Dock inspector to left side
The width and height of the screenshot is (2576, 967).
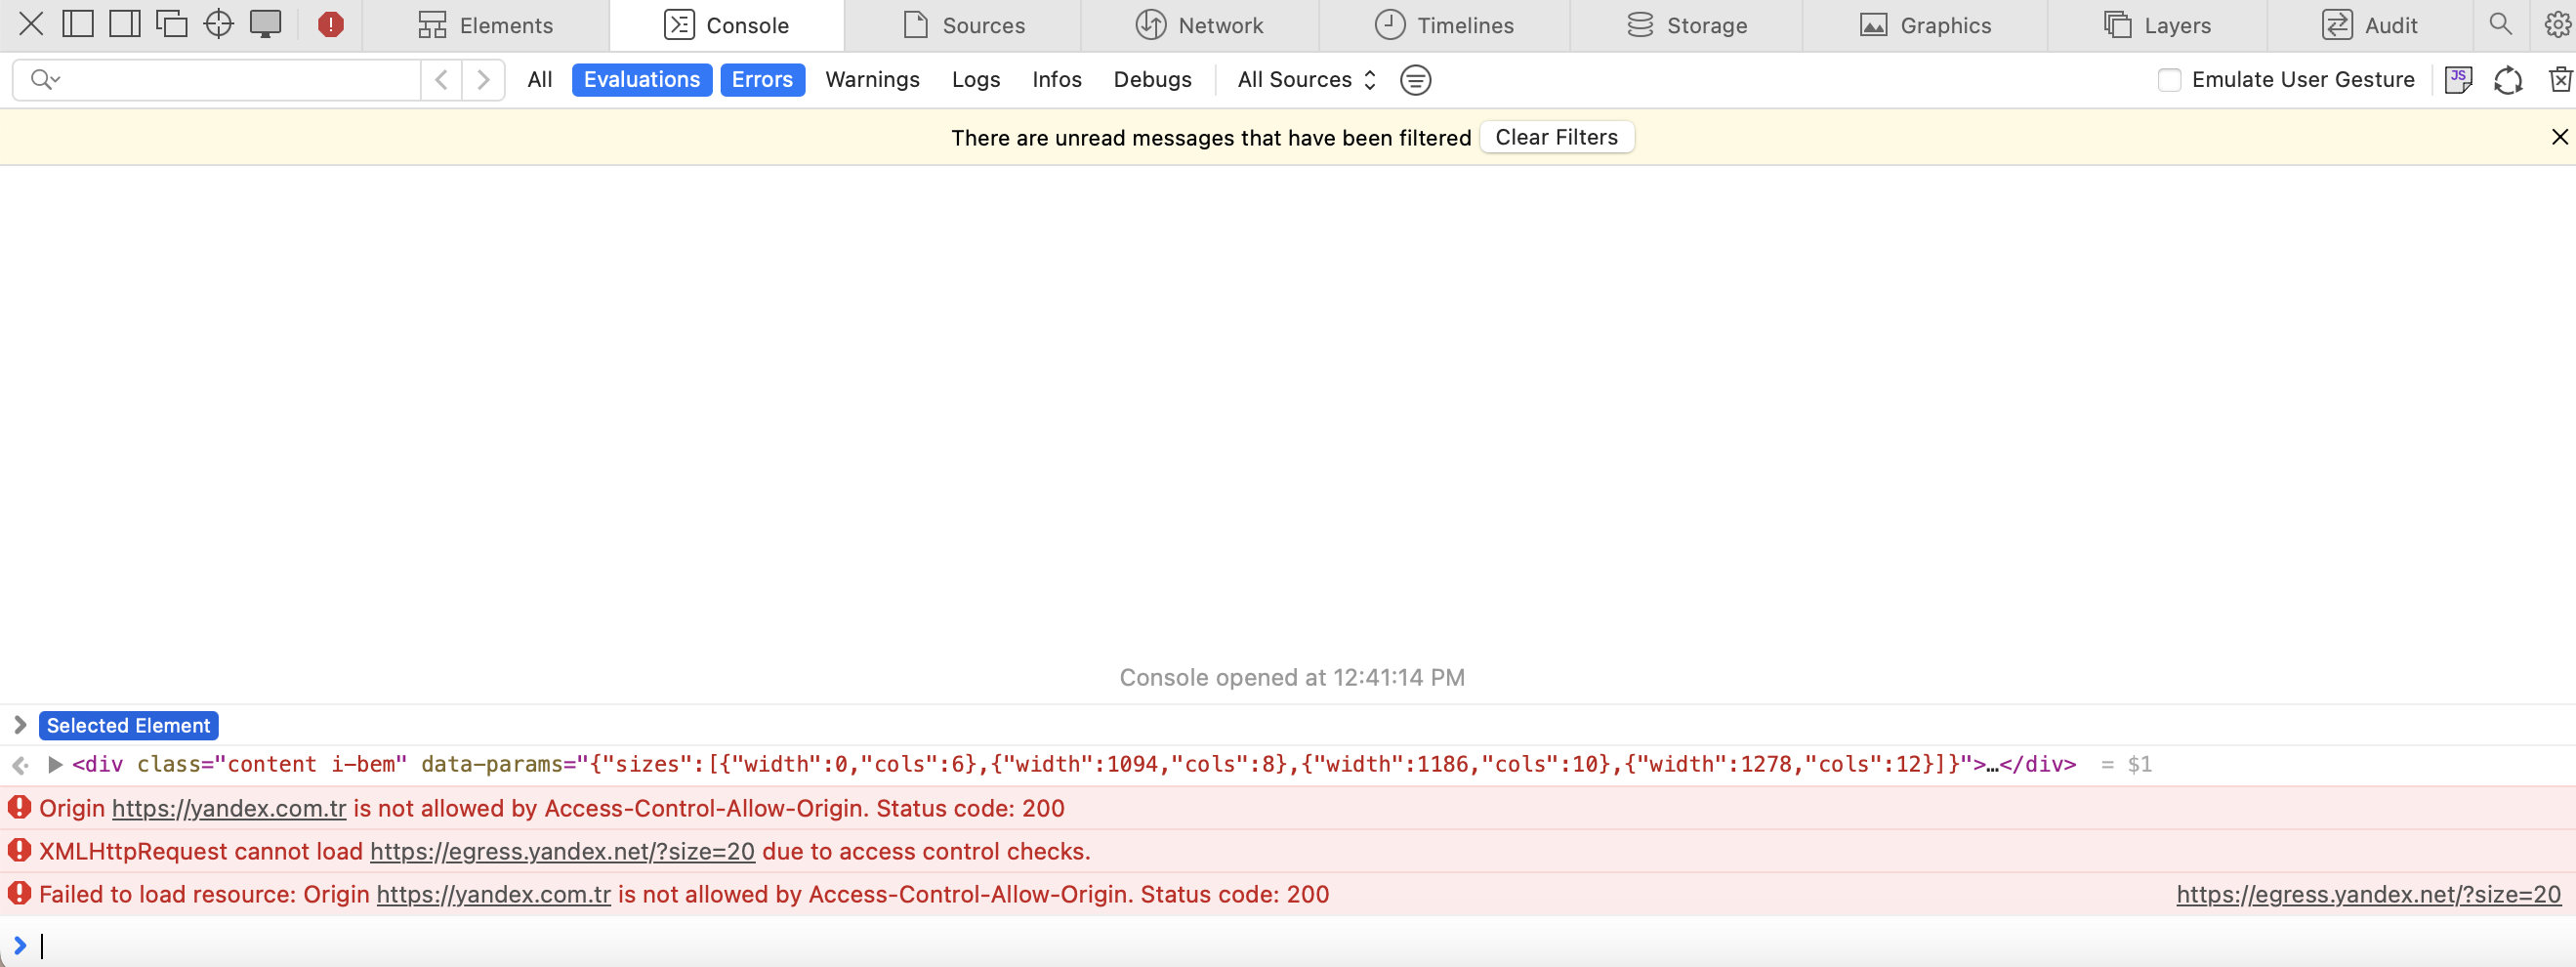[x=77, y=24]
